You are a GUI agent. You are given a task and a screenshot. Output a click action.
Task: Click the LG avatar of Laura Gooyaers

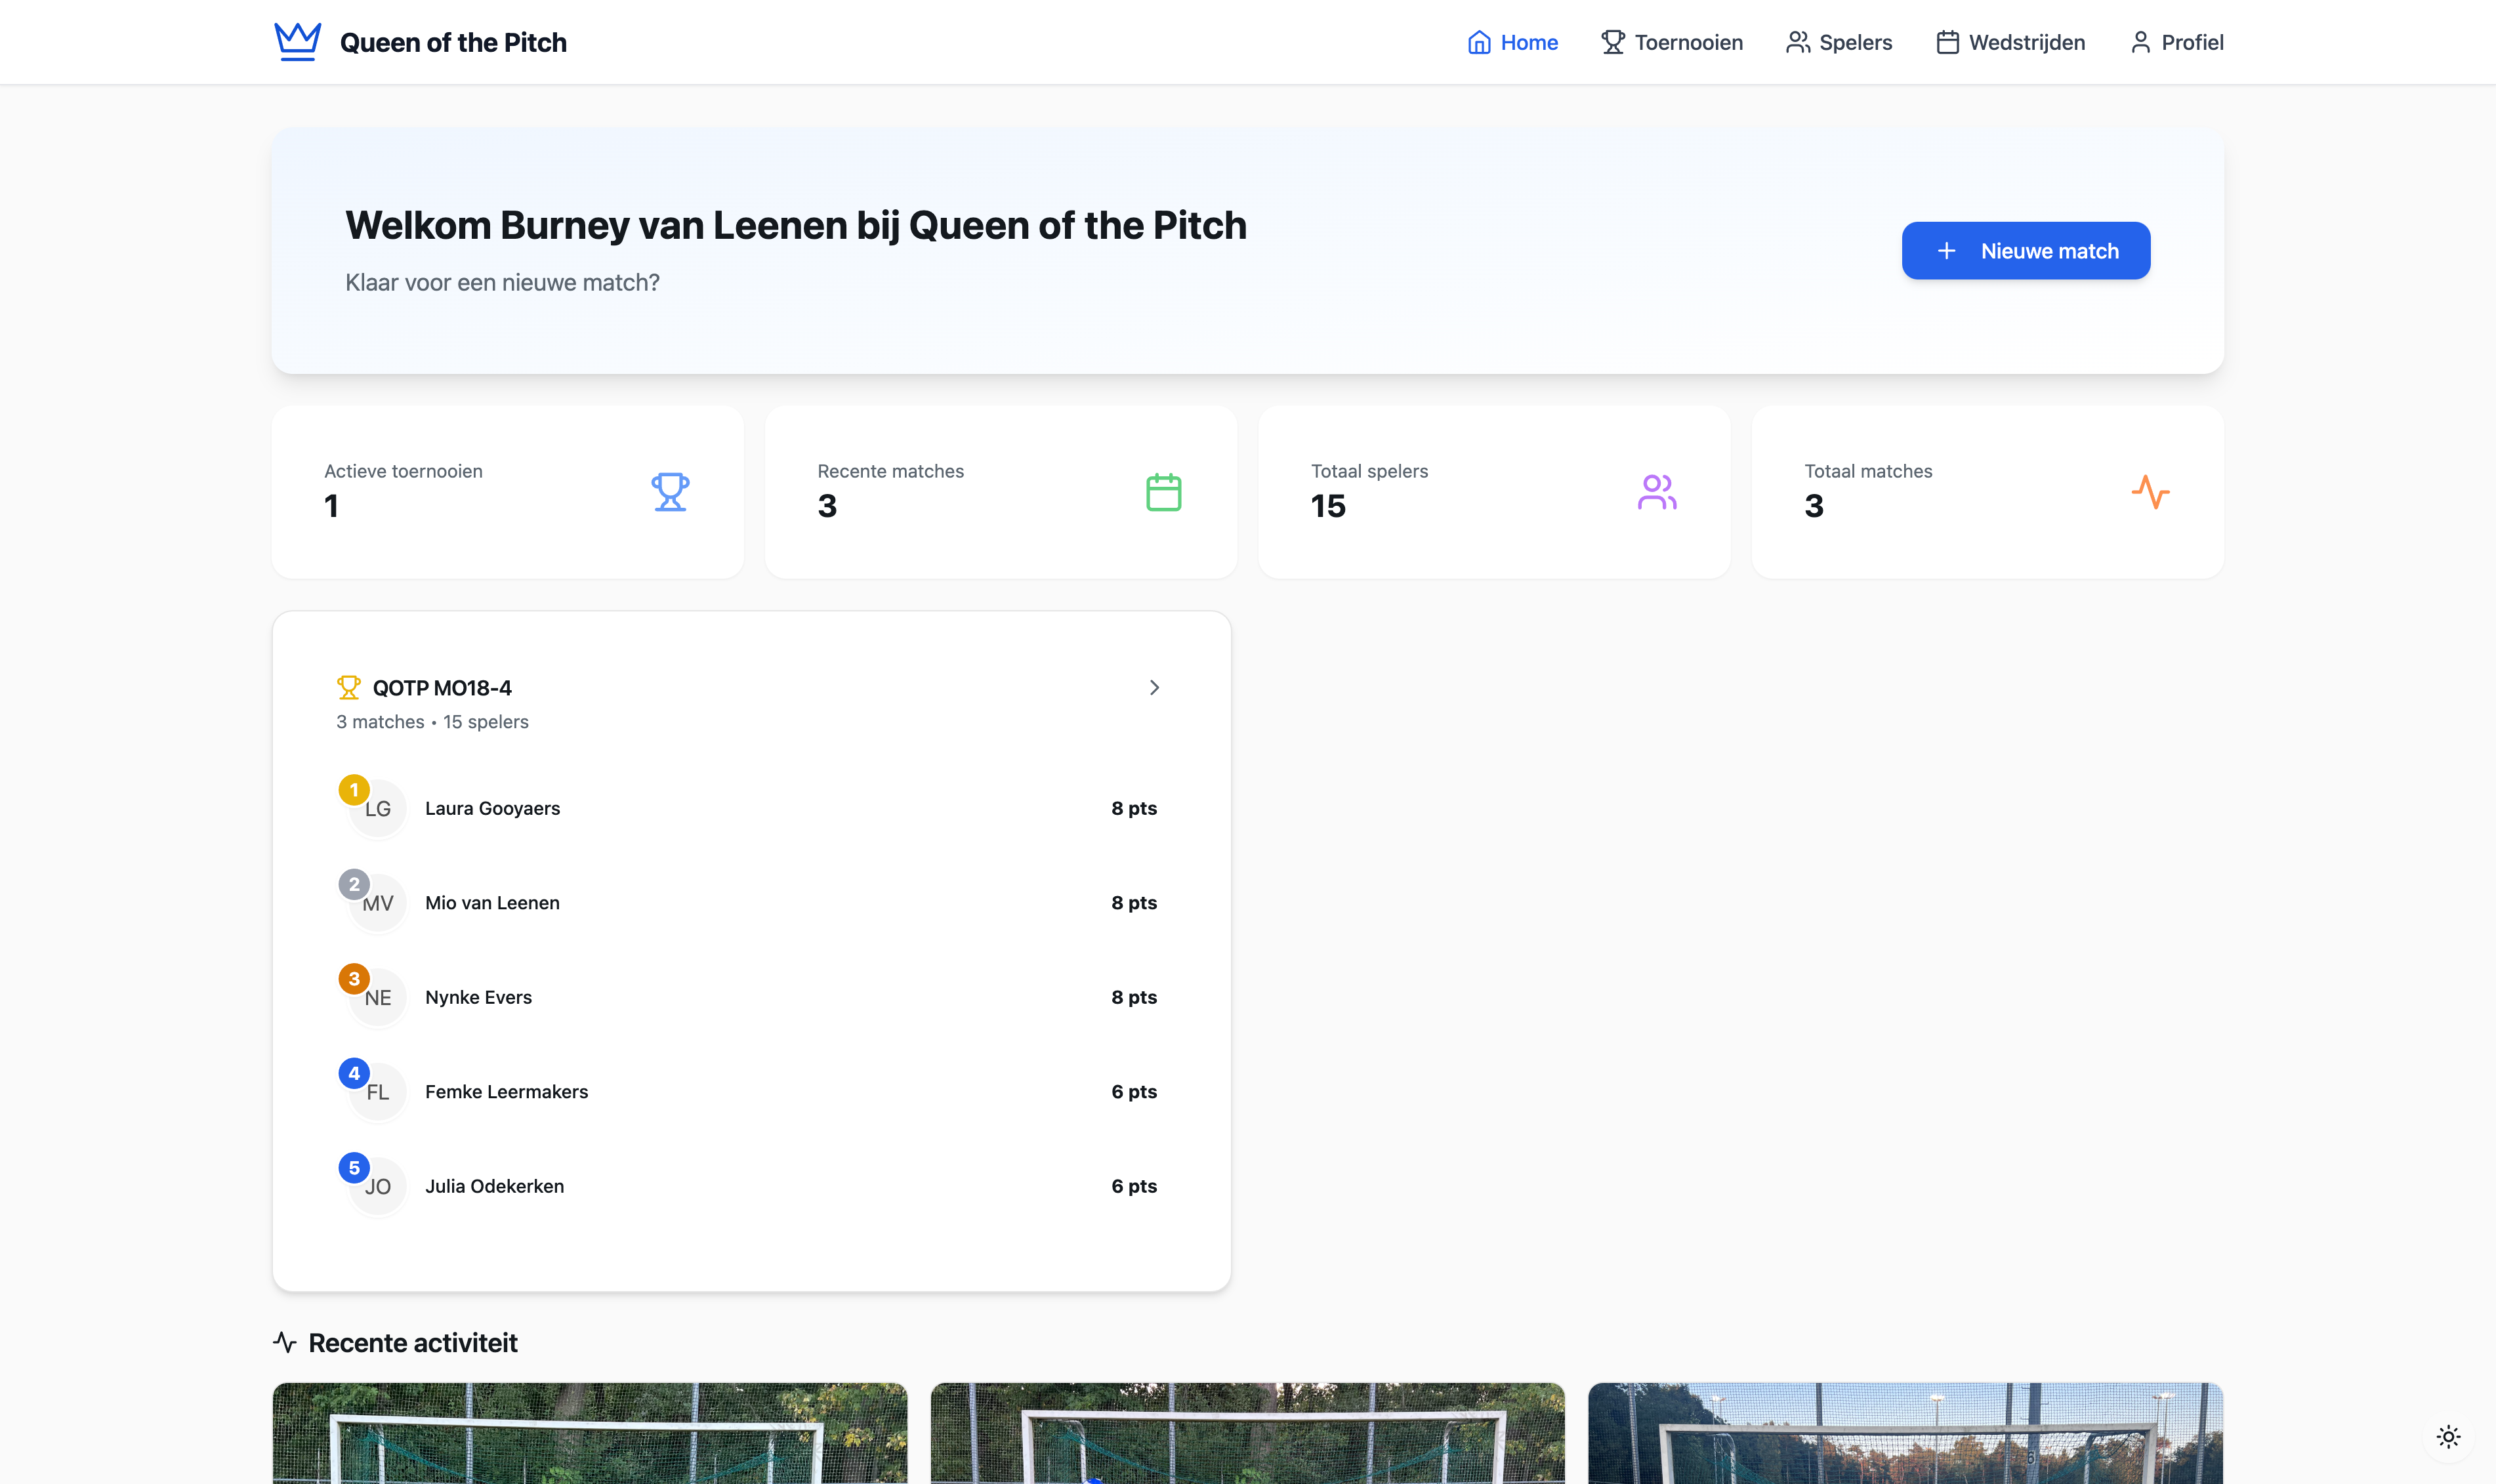[x=378, y=808]
